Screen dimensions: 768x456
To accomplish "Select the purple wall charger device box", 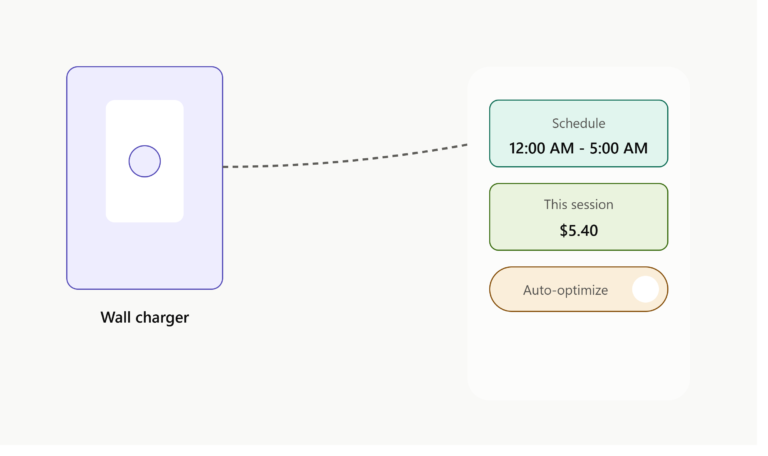I will 144,178.
